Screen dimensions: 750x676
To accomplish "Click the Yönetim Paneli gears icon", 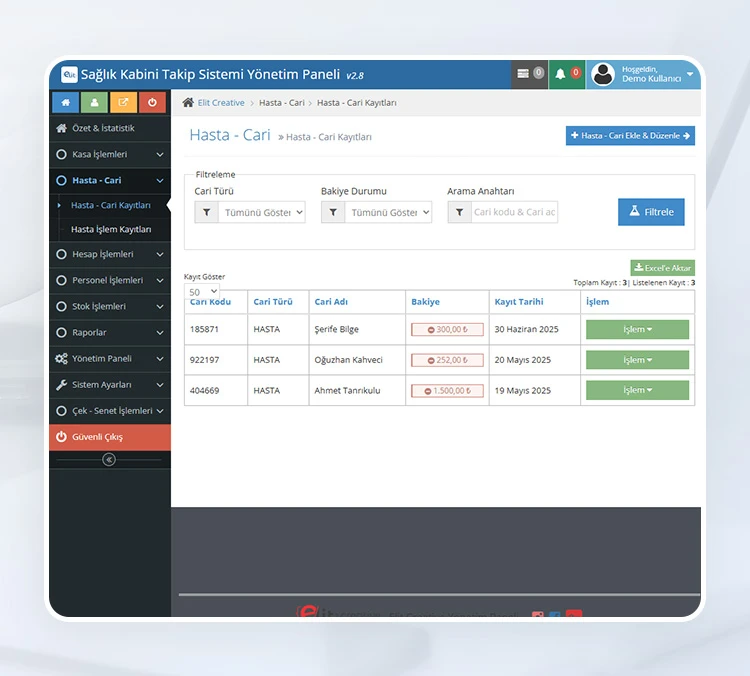I will [x=61, y=359].
